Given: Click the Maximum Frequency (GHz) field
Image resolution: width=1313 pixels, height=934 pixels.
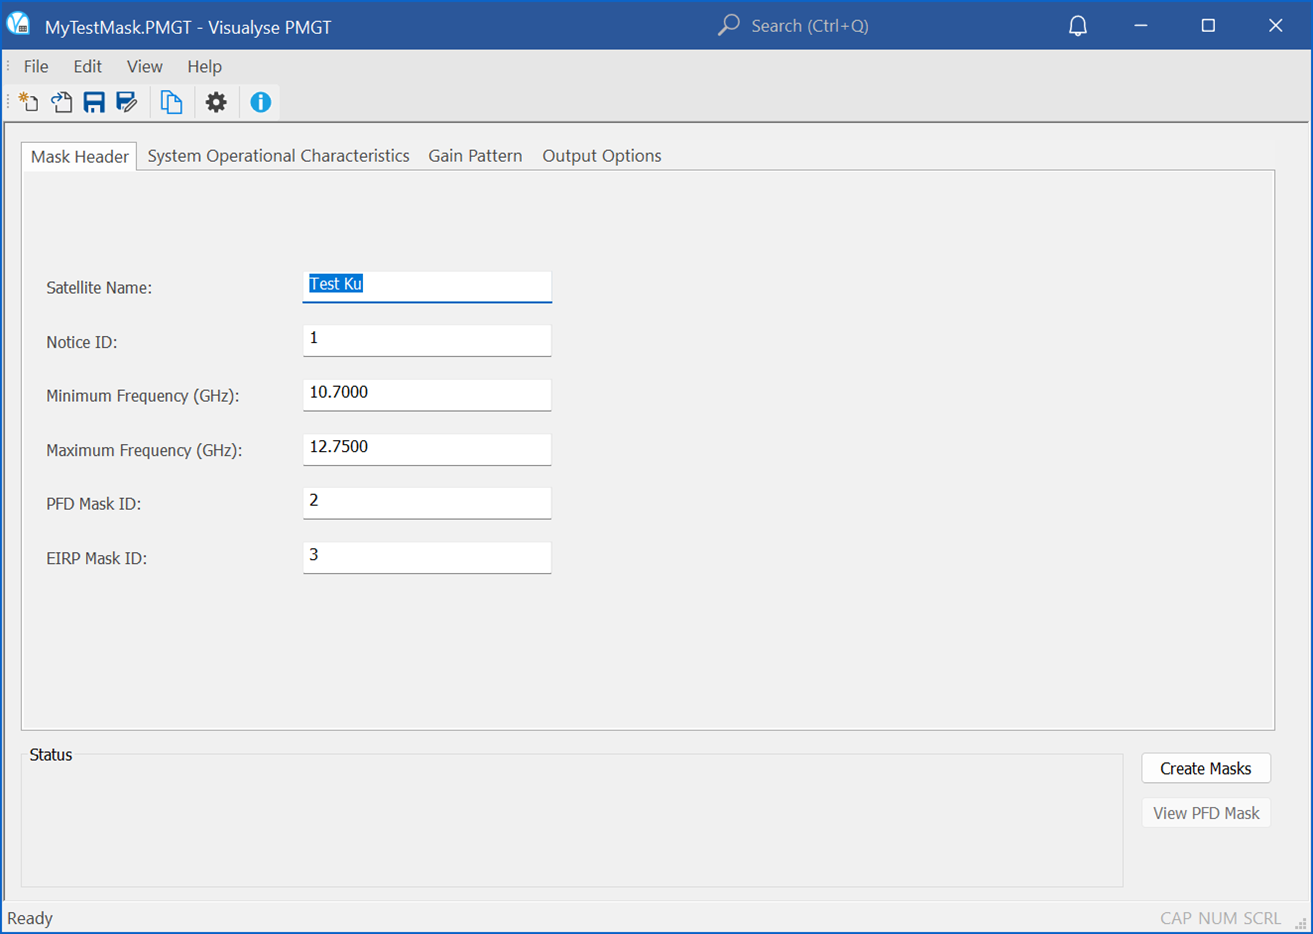Looking at the screenshot, I should pos(427,448).
